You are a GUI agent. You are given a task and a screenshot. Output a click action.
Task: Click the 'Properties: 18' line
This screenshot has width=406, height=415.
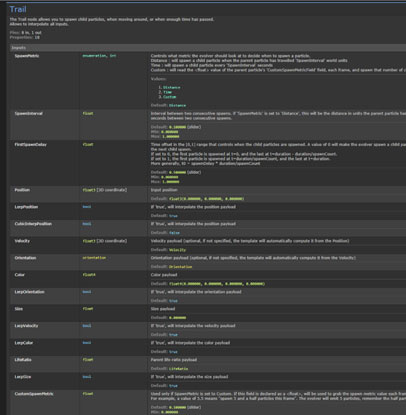coord(24,37)
